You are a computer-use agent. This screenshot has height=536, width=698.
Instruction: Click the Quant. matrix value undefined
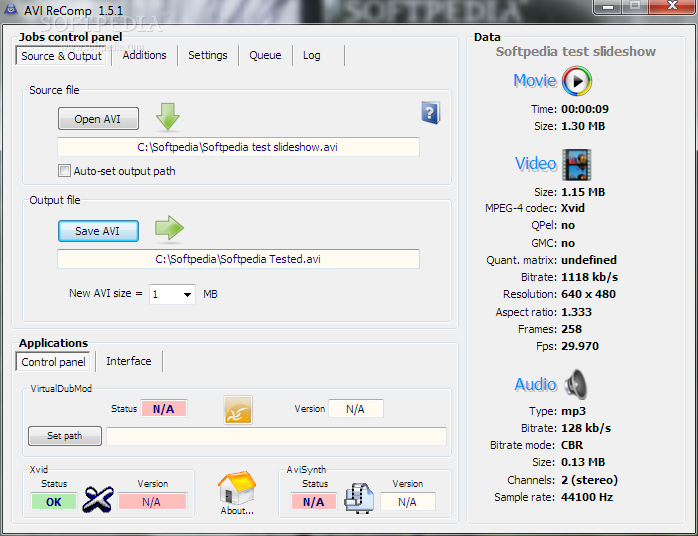pos(588,260)
